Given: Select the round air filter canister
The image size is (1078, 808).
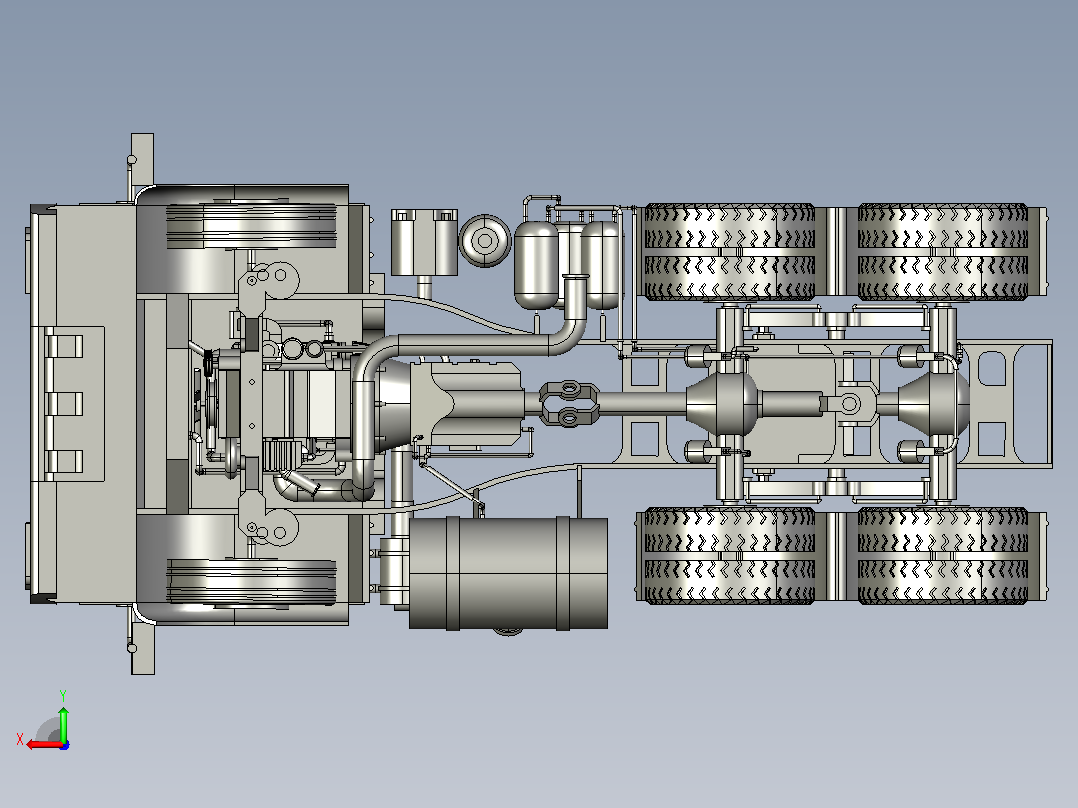Looking at the screenshot, I should [x=485, y=241].
